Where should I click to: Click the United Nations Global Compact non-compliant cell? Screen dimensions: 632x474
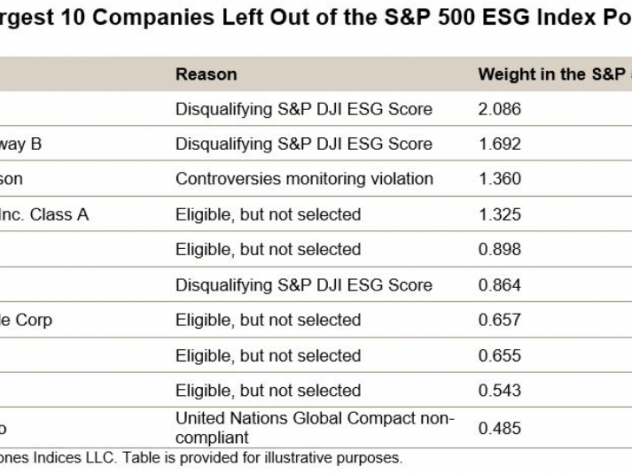pyautogui.click(x=315, y=428)
